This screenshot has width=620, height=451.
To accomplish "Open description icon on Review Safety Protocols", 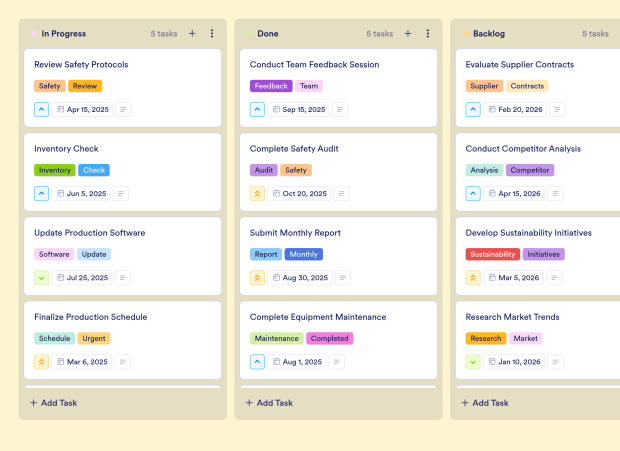I will pyautogui.click(x=123, y=109).
